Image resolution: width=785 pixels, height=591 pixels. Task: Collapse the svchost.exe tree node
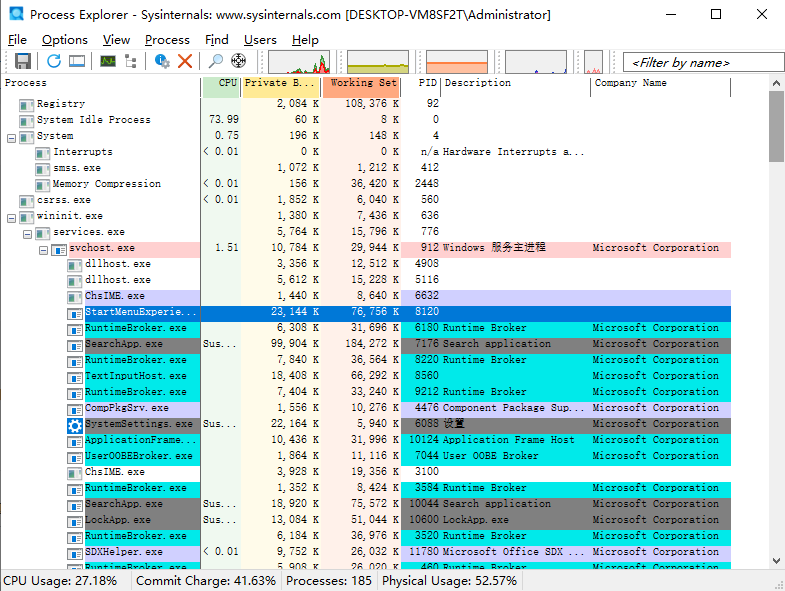tap(44, 250)
